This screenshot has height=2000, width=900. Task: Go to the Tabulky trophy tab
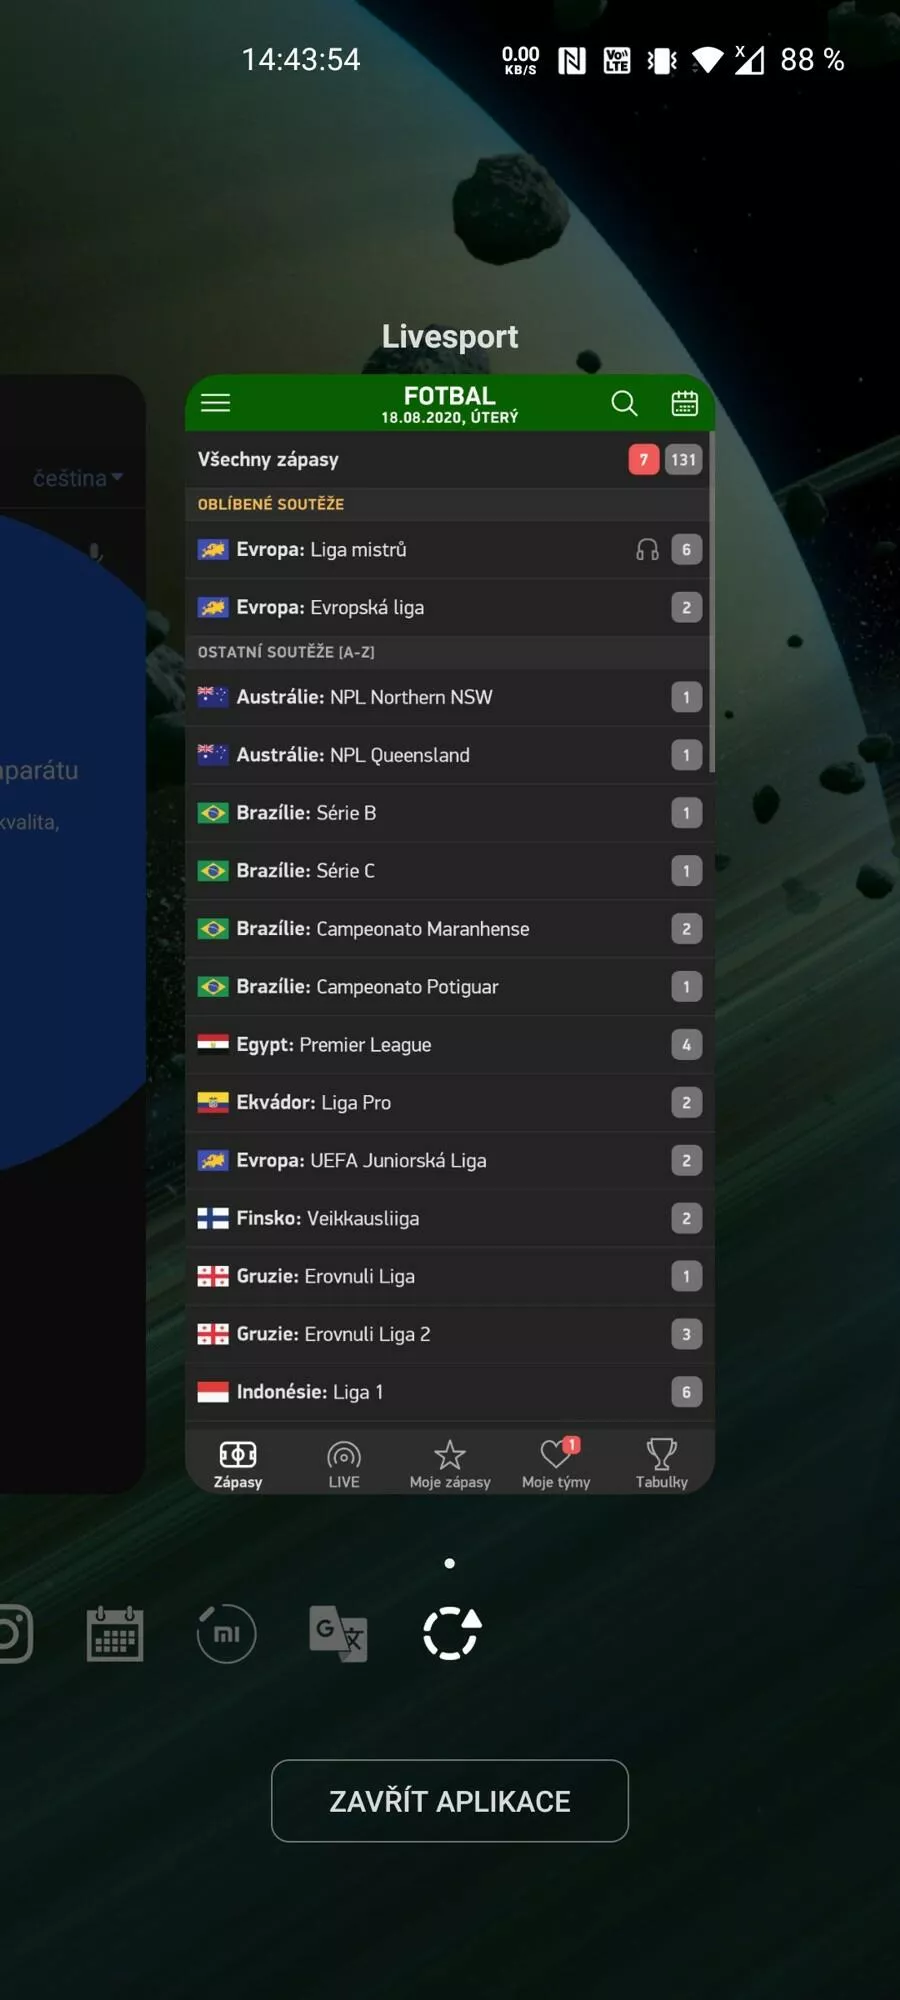[662, 1465]
